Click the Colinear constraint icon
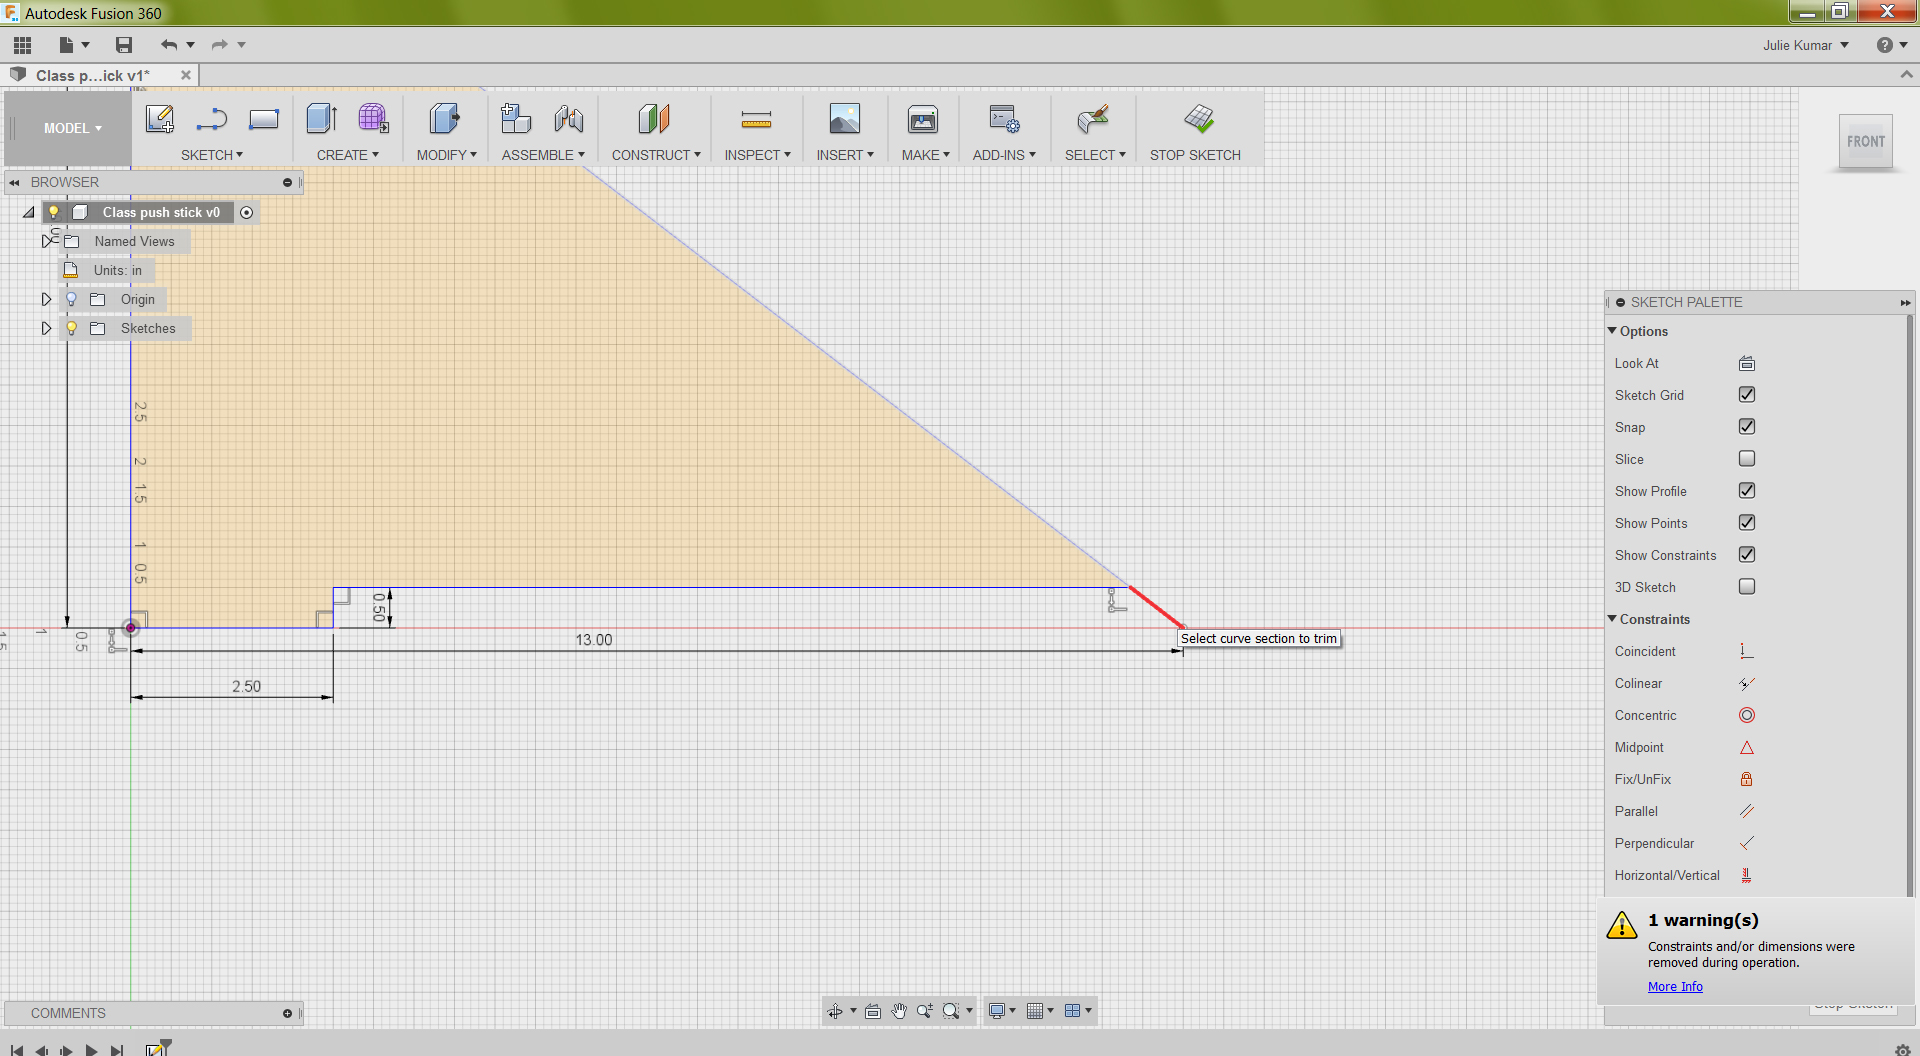The height and width of the screenshot is (1056, 1920). [1747, 683]
